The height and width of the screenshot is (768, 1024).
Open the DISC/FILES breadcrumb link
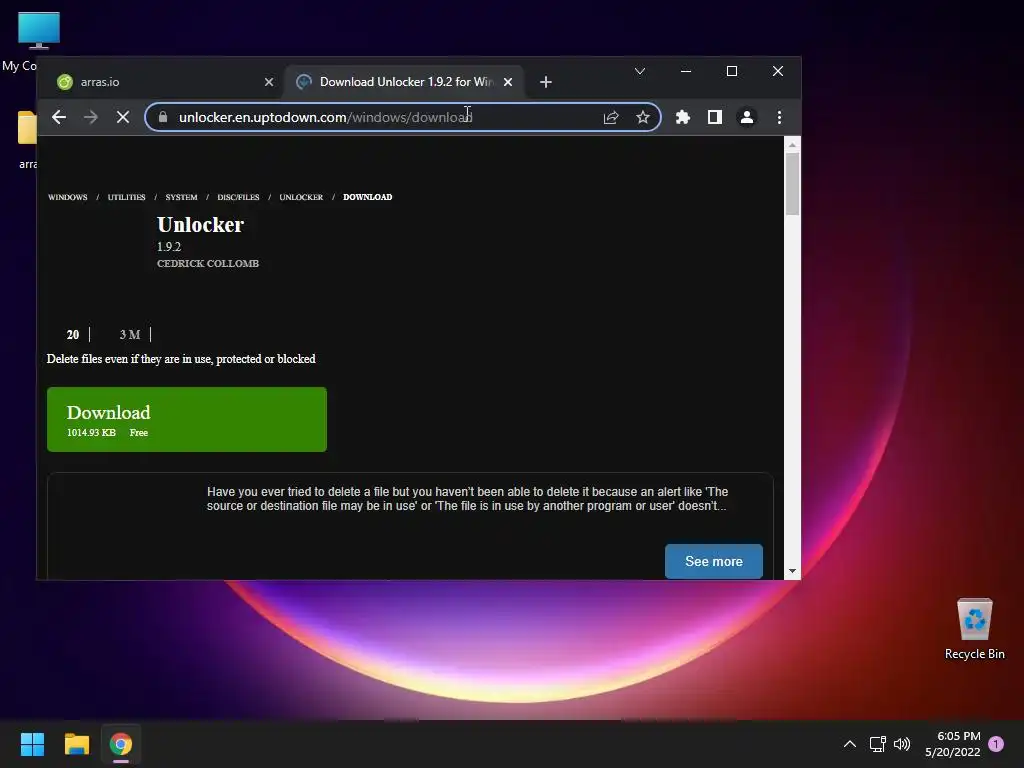click(238, 197)
